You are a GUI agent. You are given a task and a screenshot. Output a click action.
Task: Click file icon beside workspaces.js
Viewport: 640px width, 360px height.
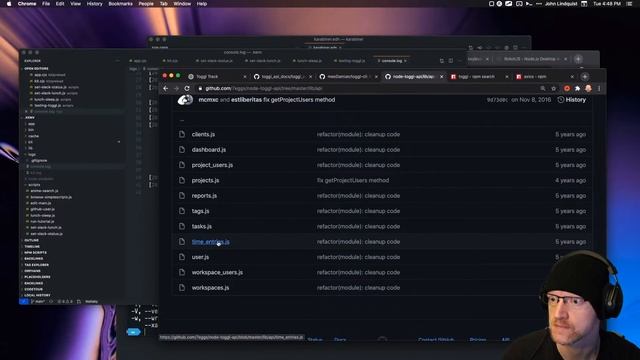click(x=182, y=288)
